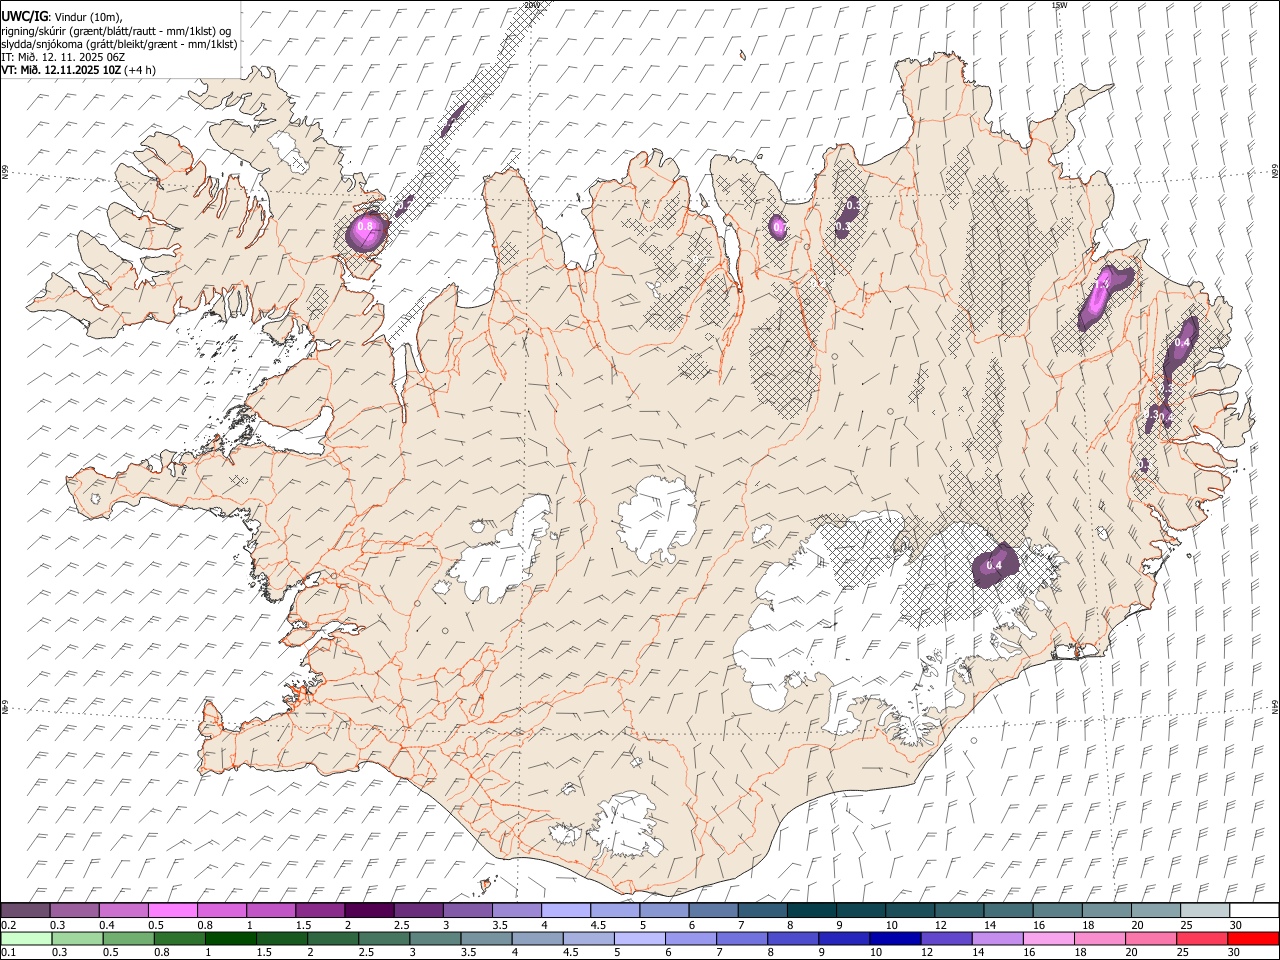Pick the upper legend swatch starting at 3.5
The width and height of the screenshot is (1280, 960).
coord(516,910)
